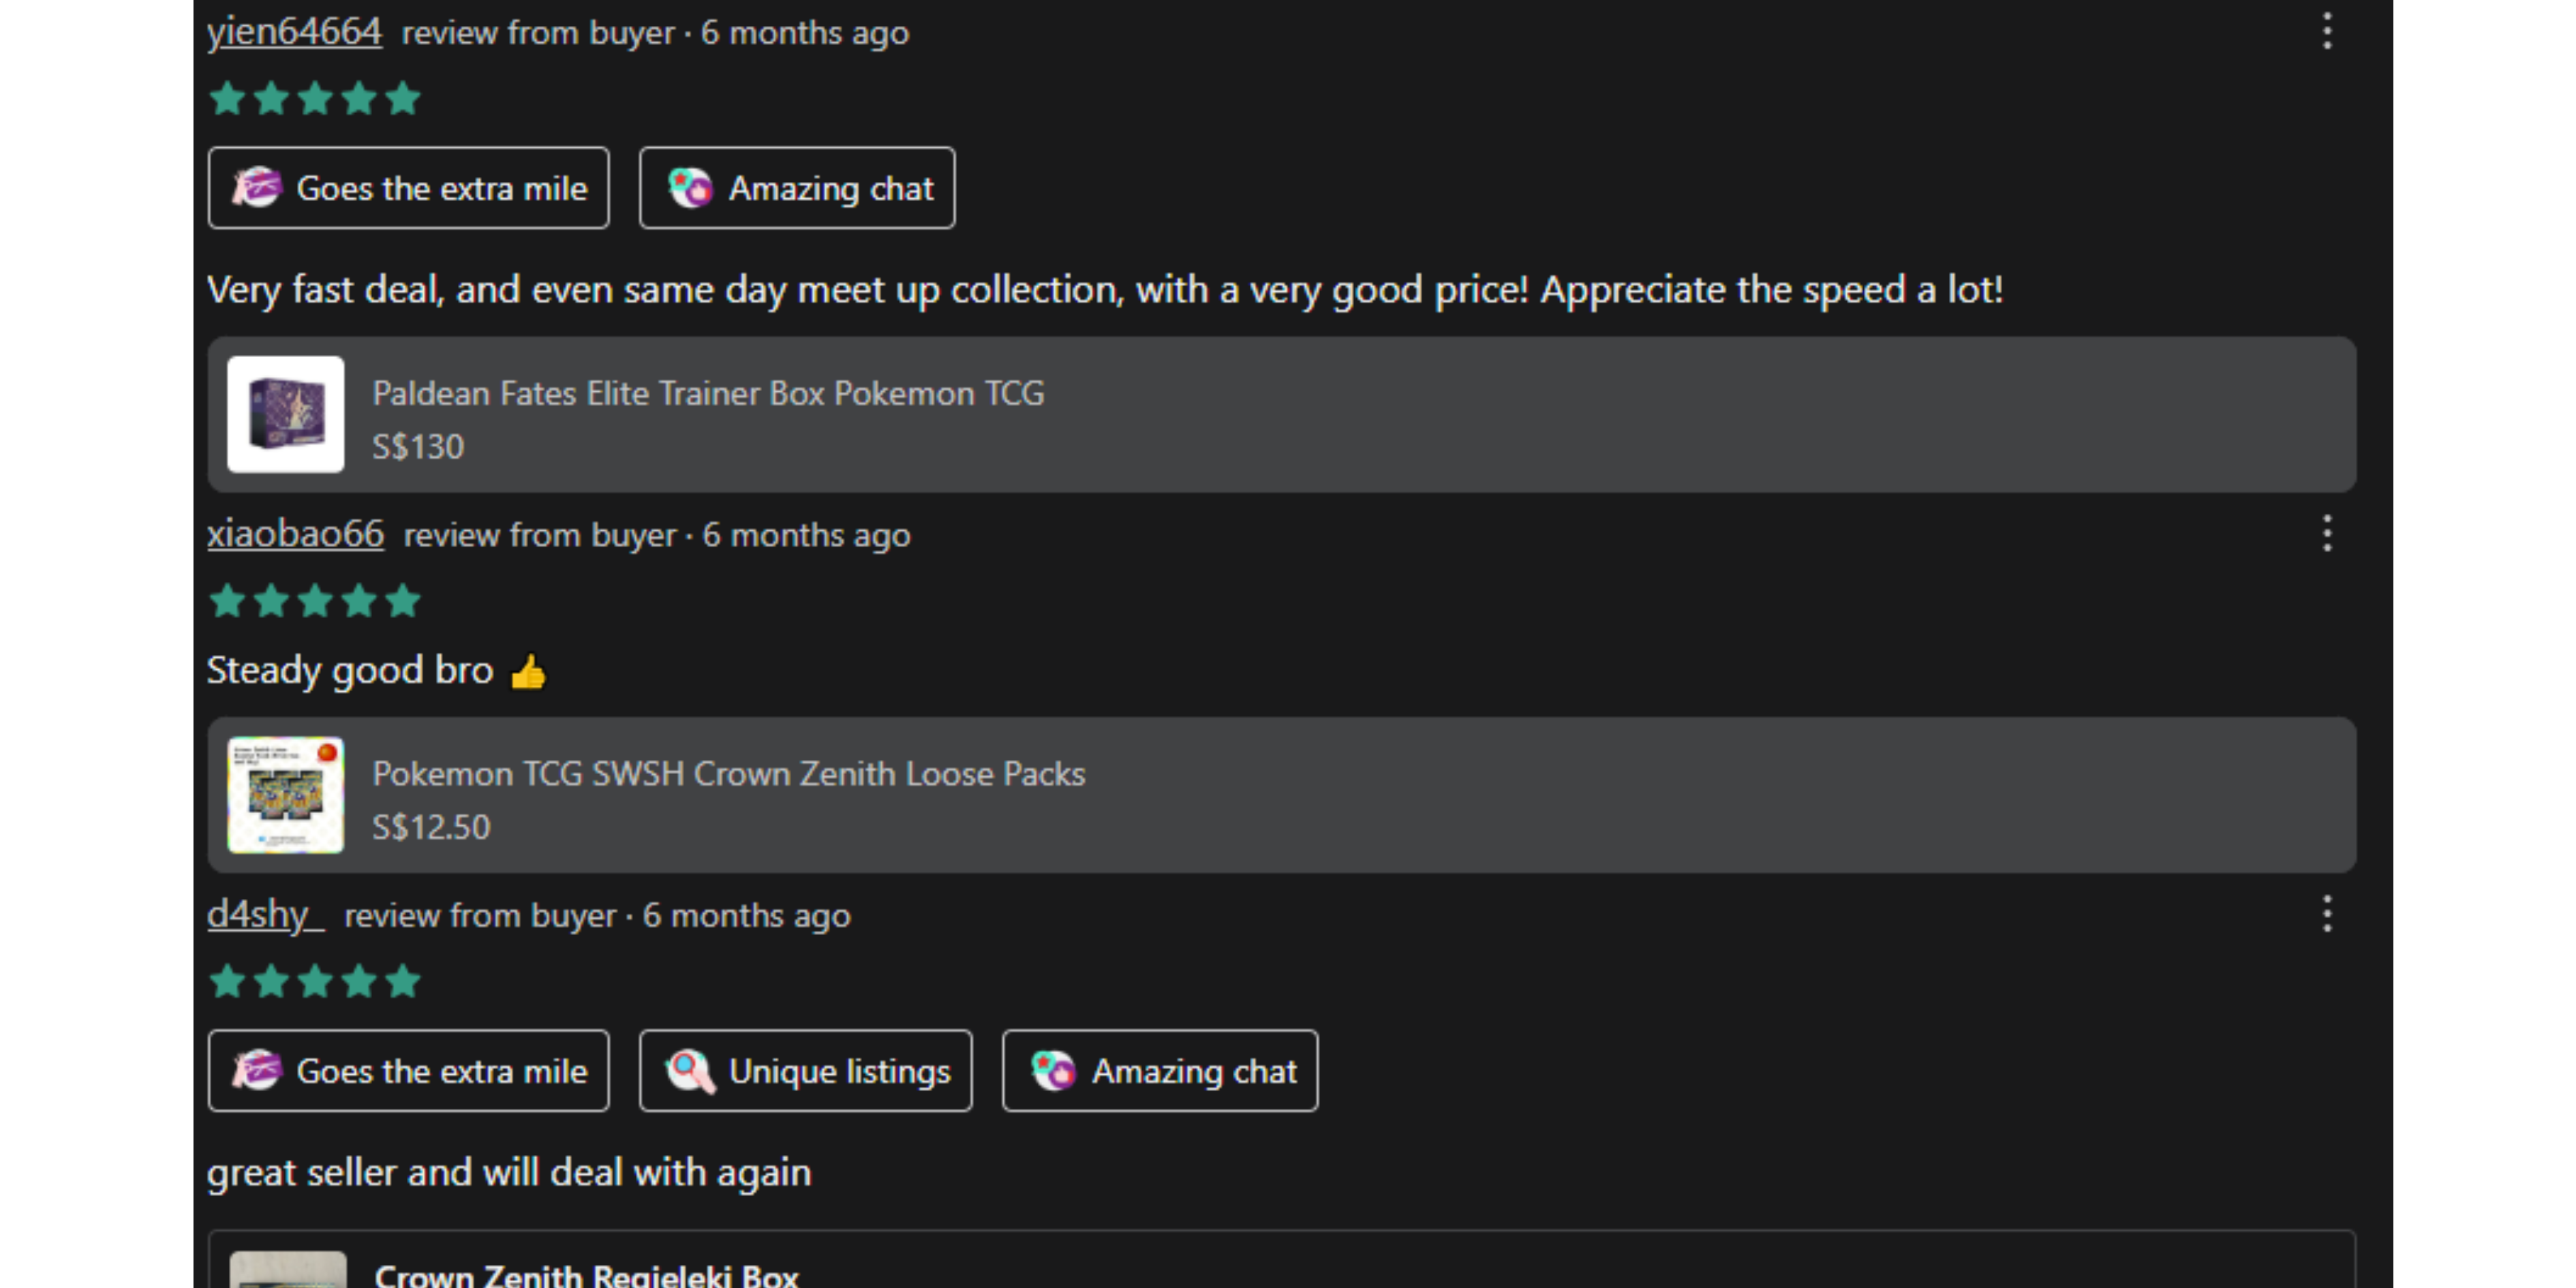The image size is (2576, 1288).
Task: Click the five-star rating on xiaobao66's review
Action: (315, 601)
